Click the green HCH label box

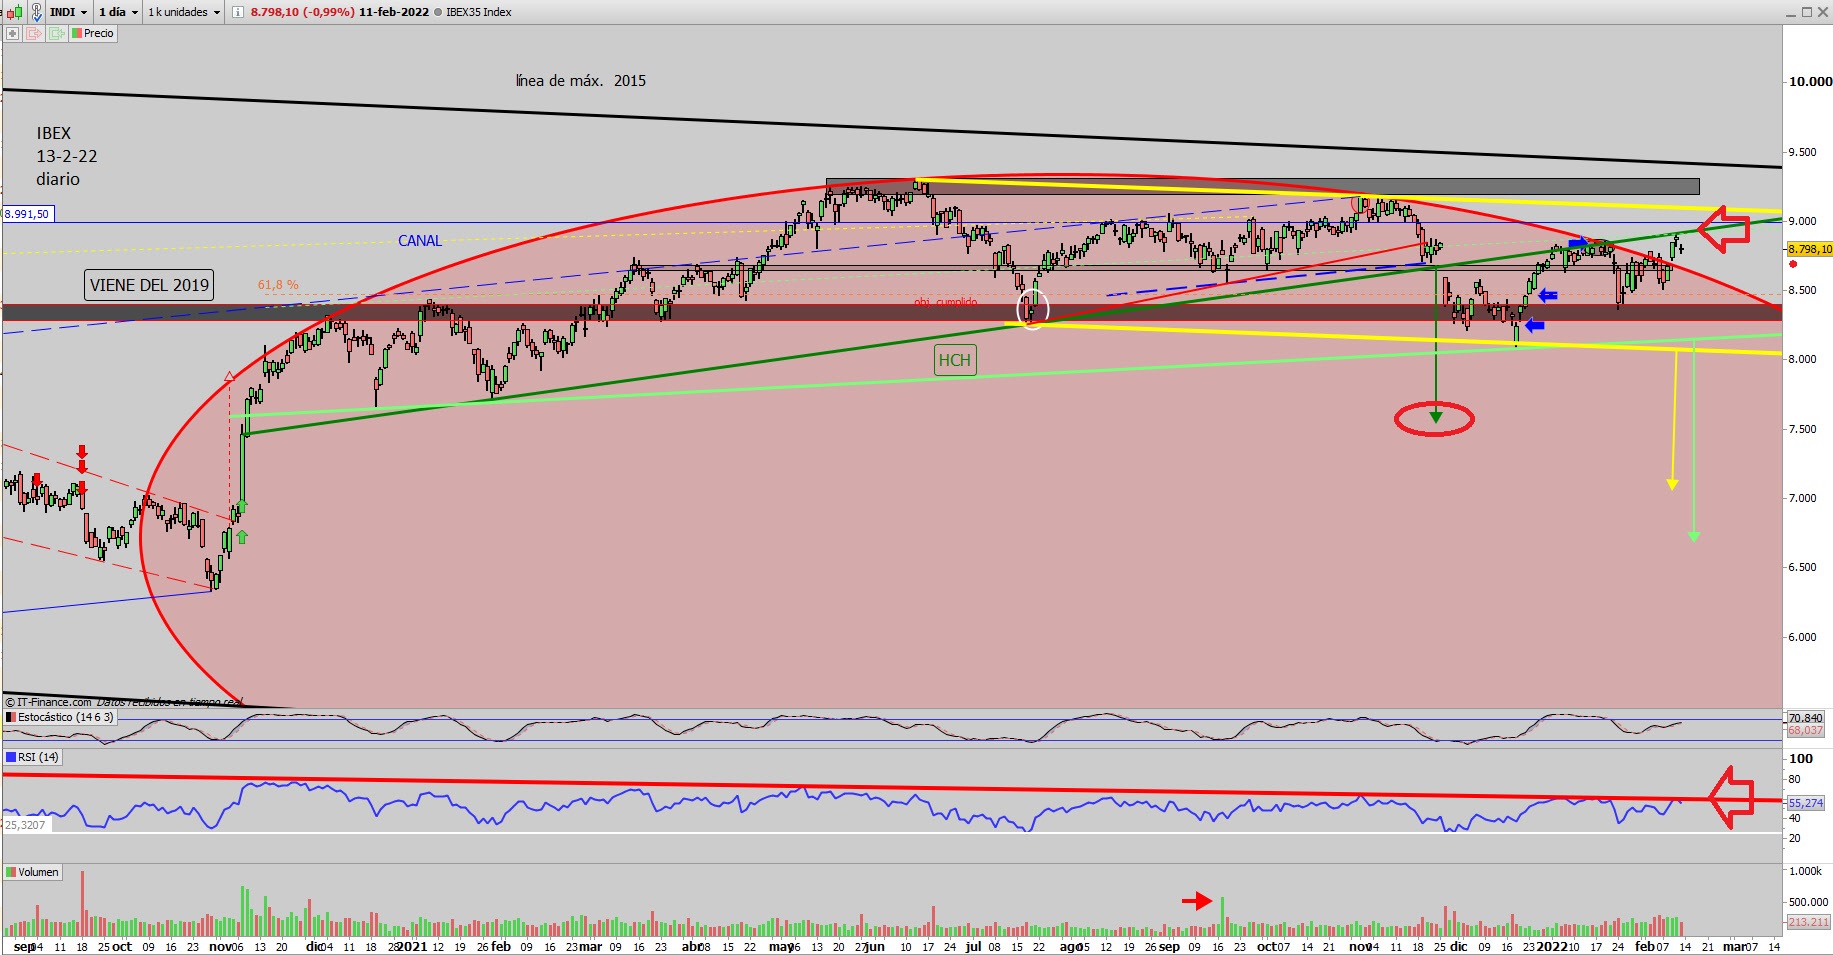[954, 360]
